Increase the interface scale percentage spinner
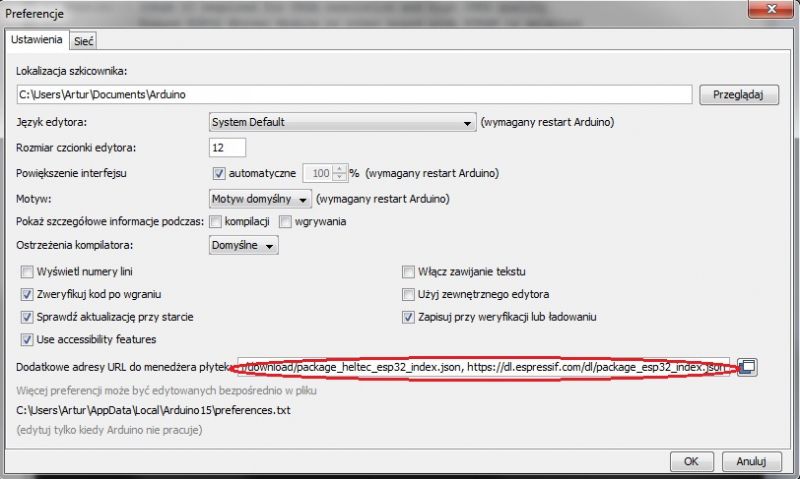Image resolution: width=800 pixels, height=479 pixels. (339, 169)
